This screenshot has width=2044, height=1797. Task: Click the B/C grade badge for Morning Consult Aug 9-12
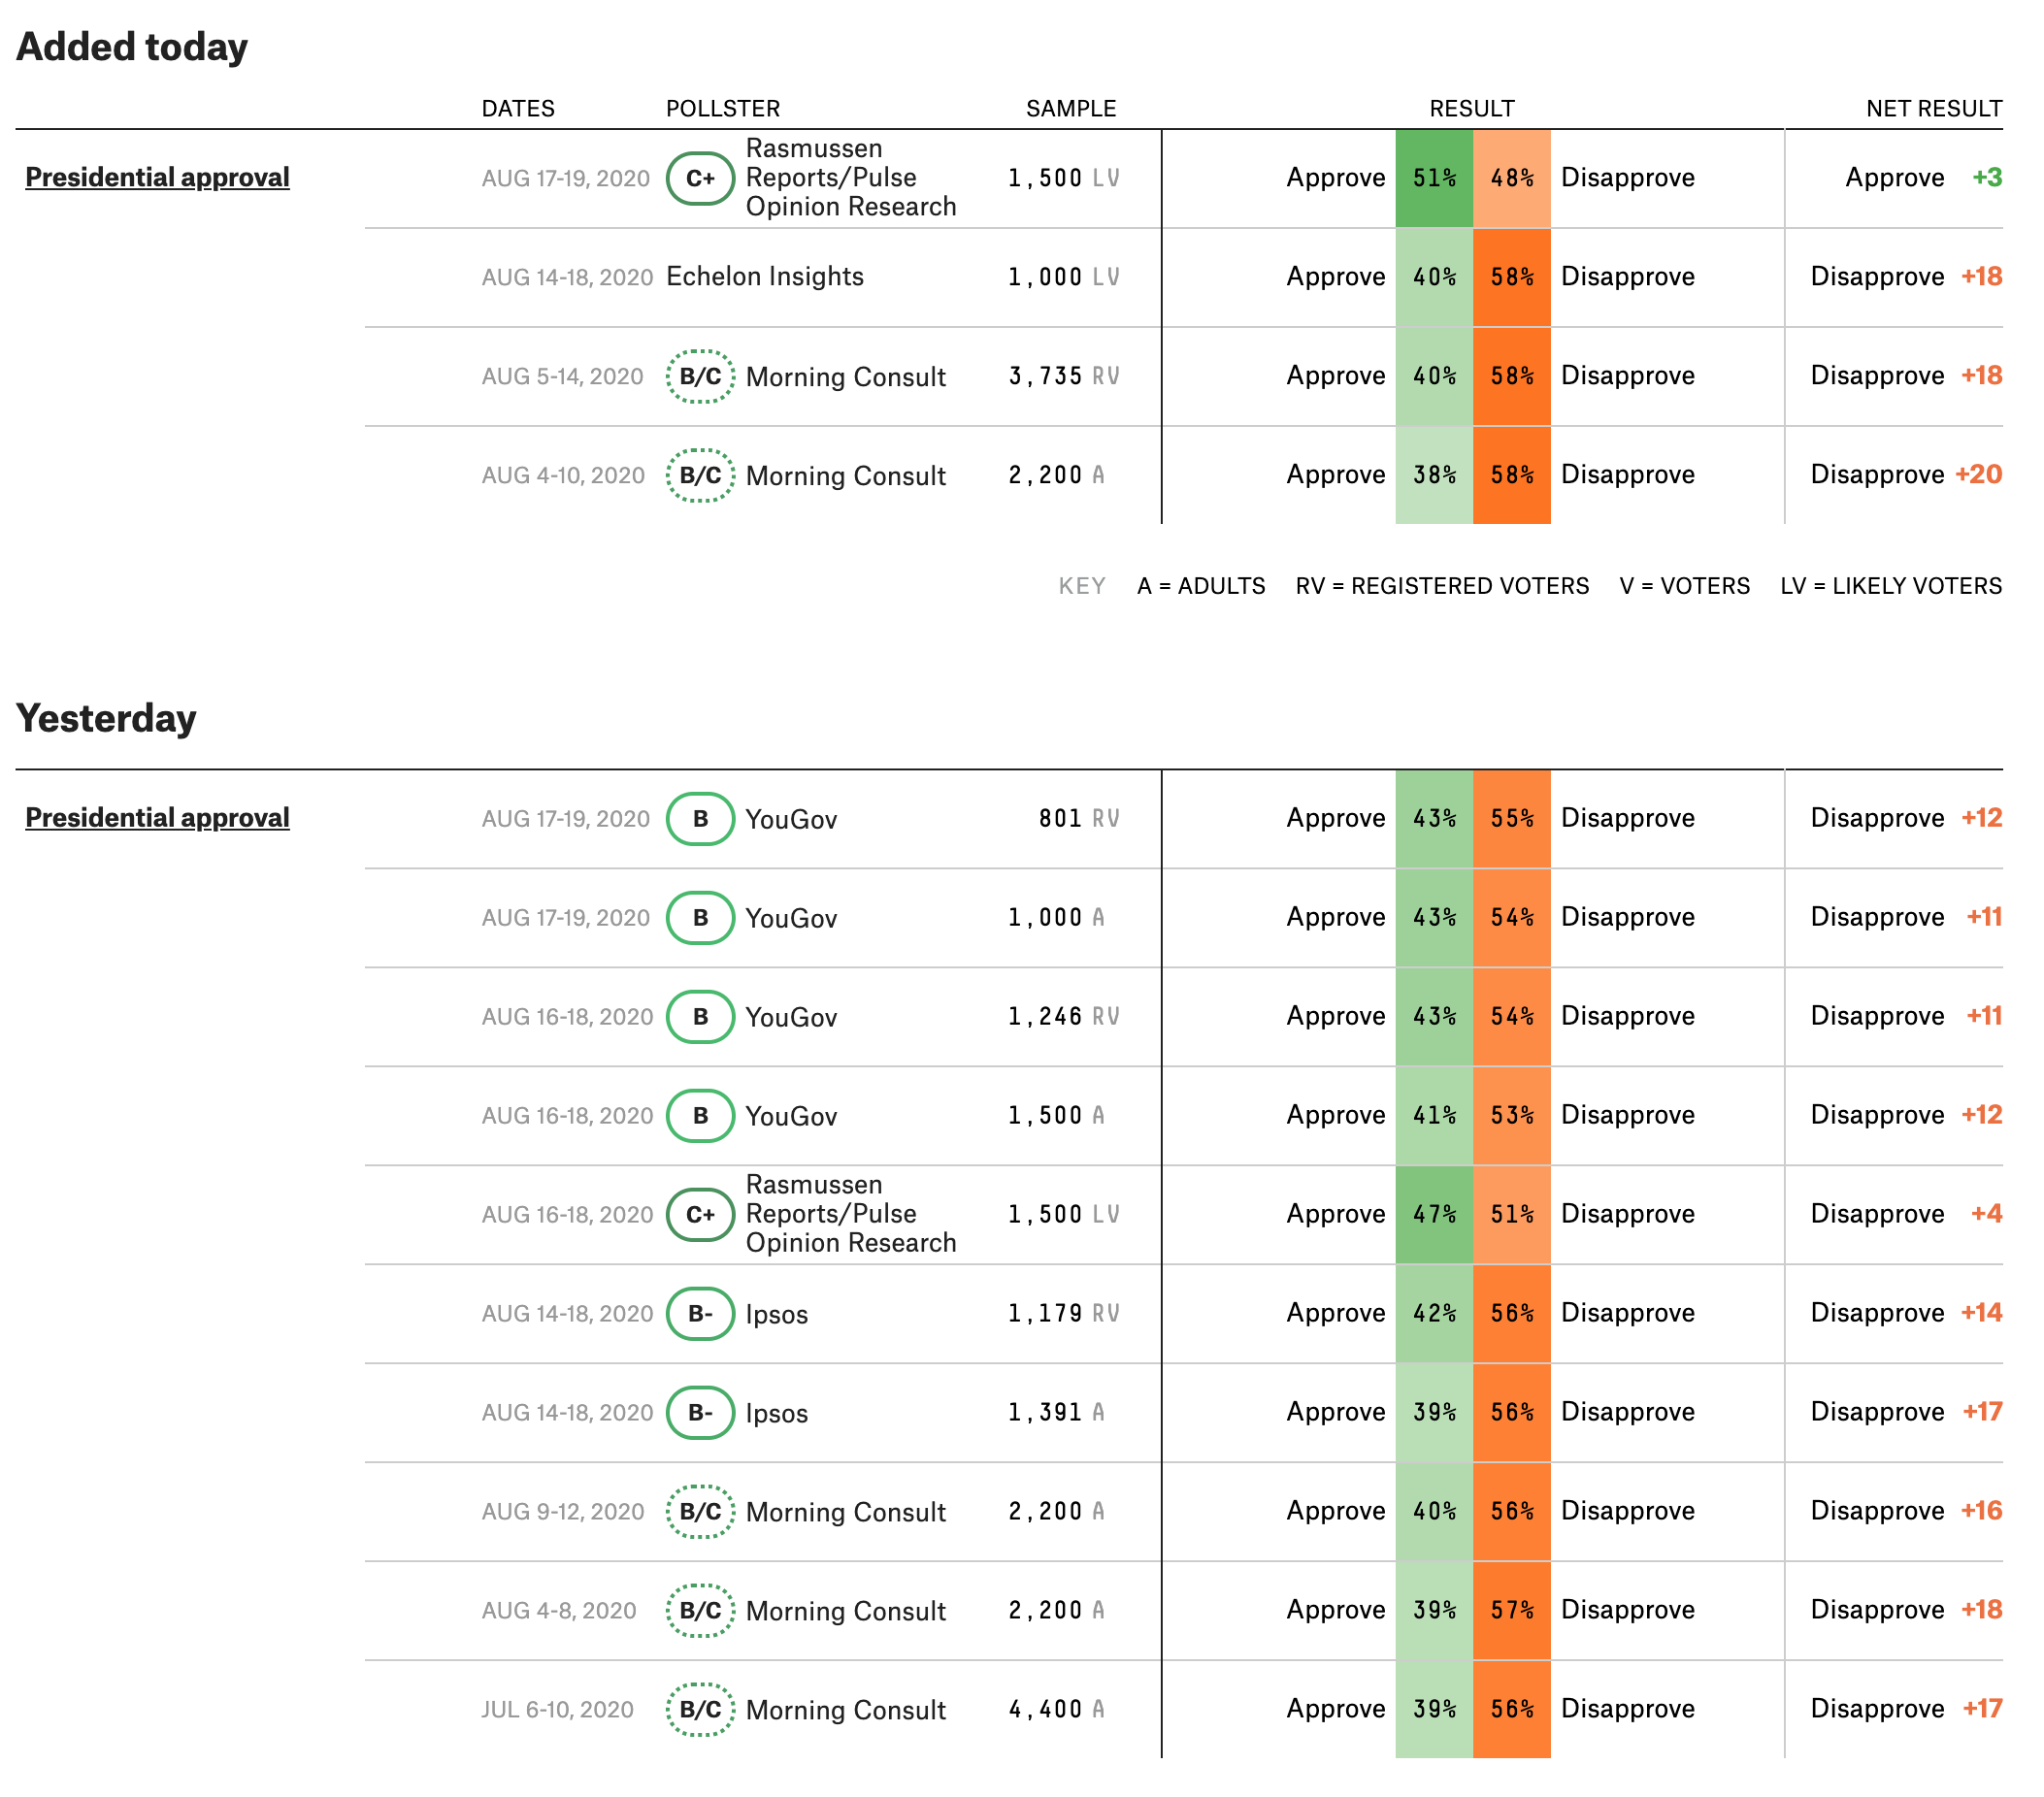(700, 1511)
